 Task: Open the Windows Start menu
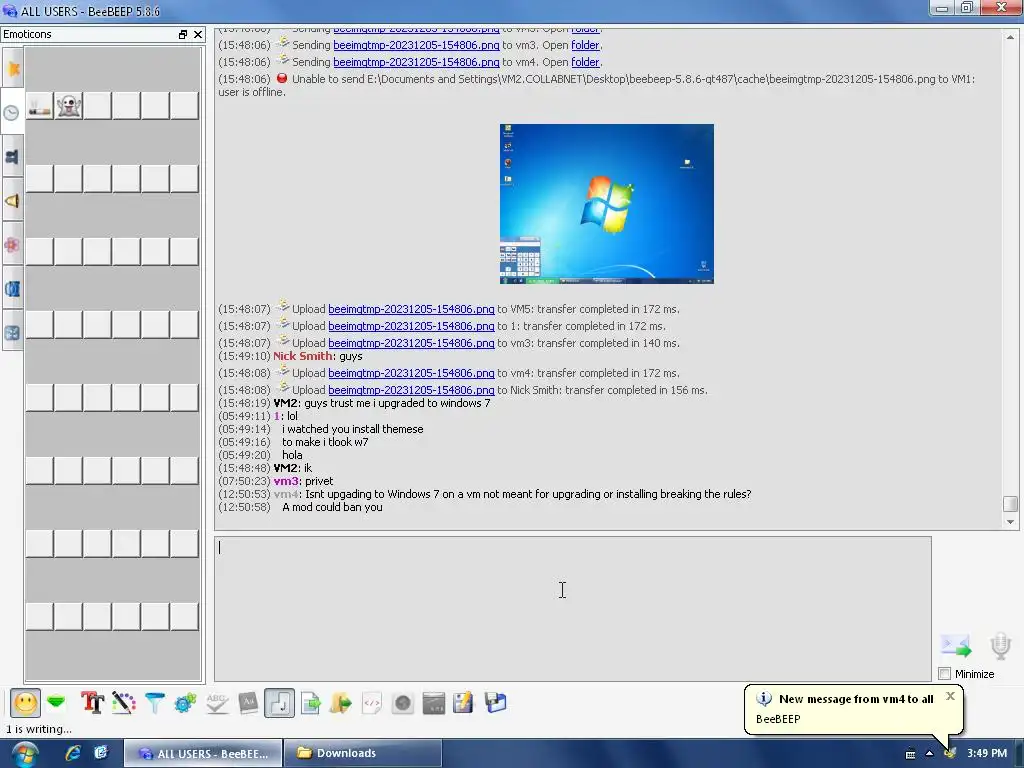(x=24, y=754)
